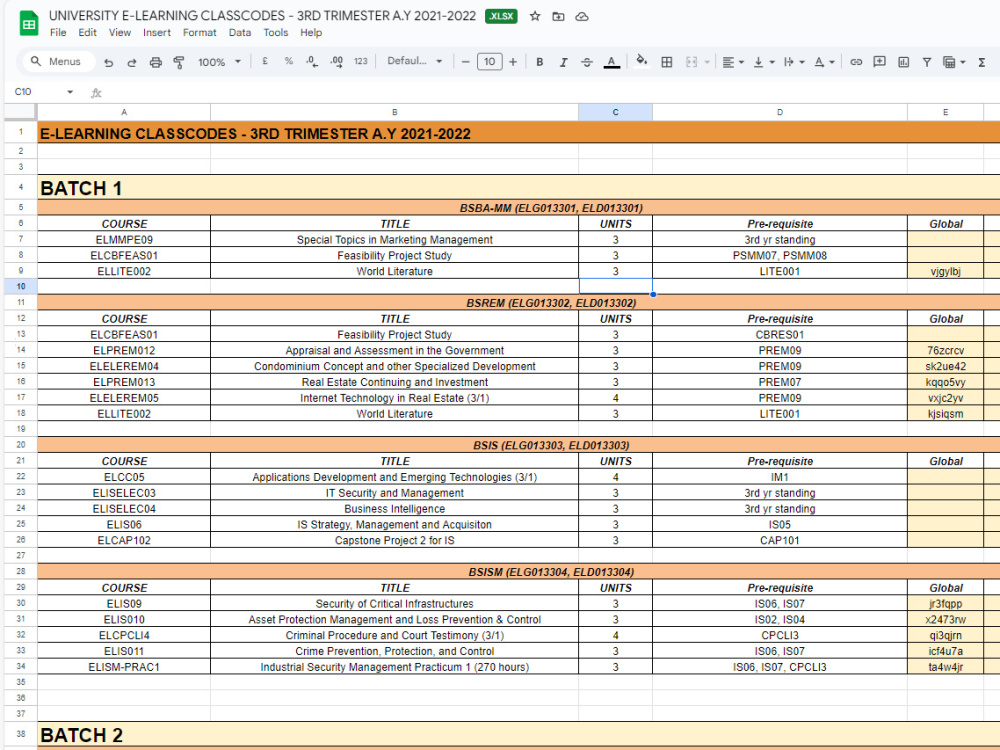Format as currency
Viewport: 1000px width, 750px height.
[x=265, y=61]
